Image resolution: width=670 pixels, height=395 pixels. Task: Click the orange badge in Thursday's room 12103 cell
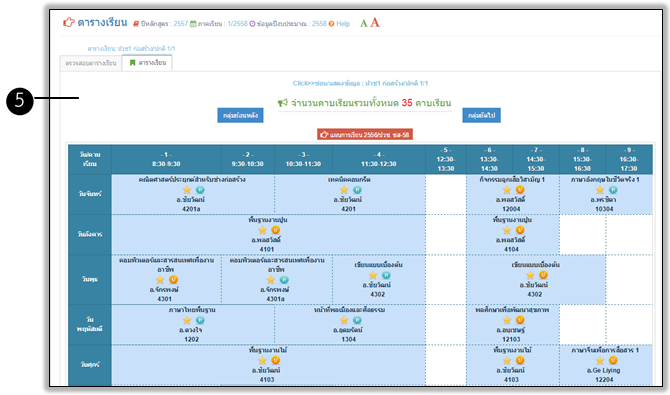[520, 320]
